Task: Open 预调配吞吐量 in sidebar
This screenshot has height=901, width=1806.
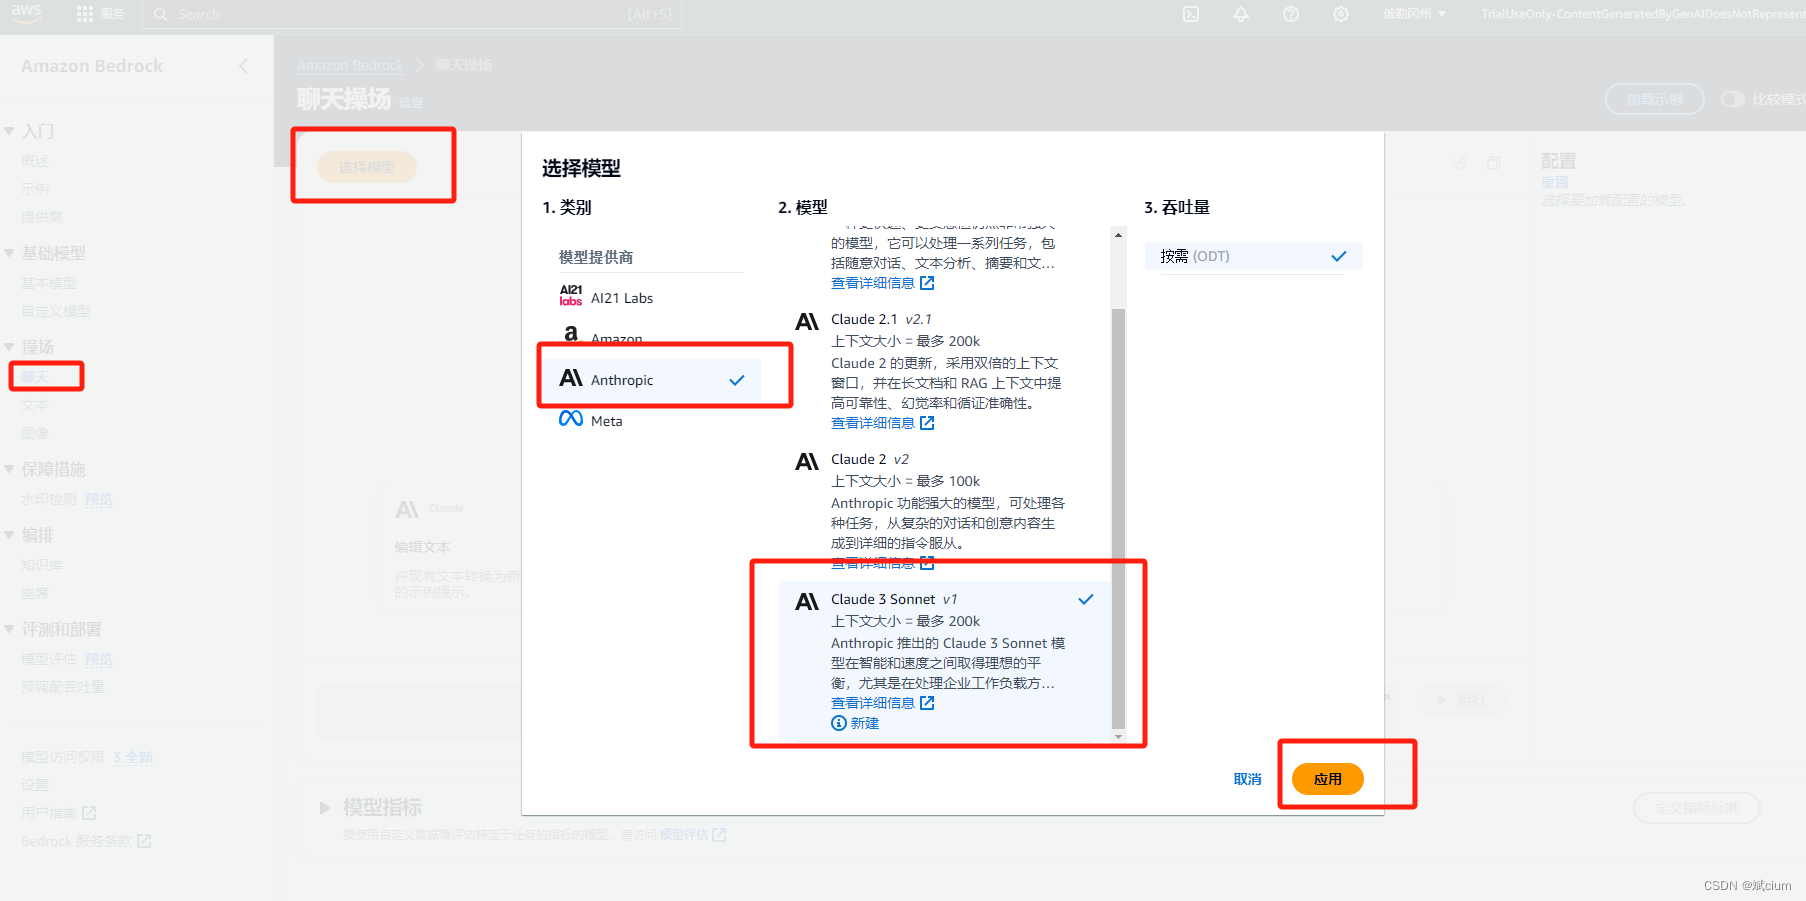Action: 63,687
